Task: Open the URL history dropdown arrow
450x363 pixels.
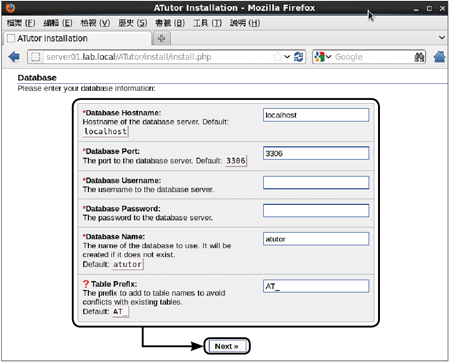Action: 287,57
